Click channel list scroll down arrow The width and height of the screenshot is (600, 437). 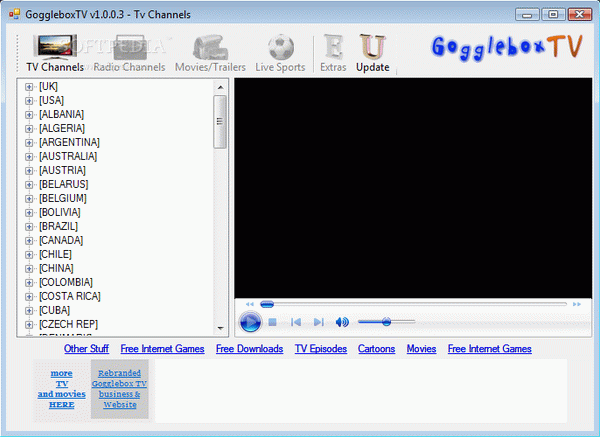(x=220, y=328)
